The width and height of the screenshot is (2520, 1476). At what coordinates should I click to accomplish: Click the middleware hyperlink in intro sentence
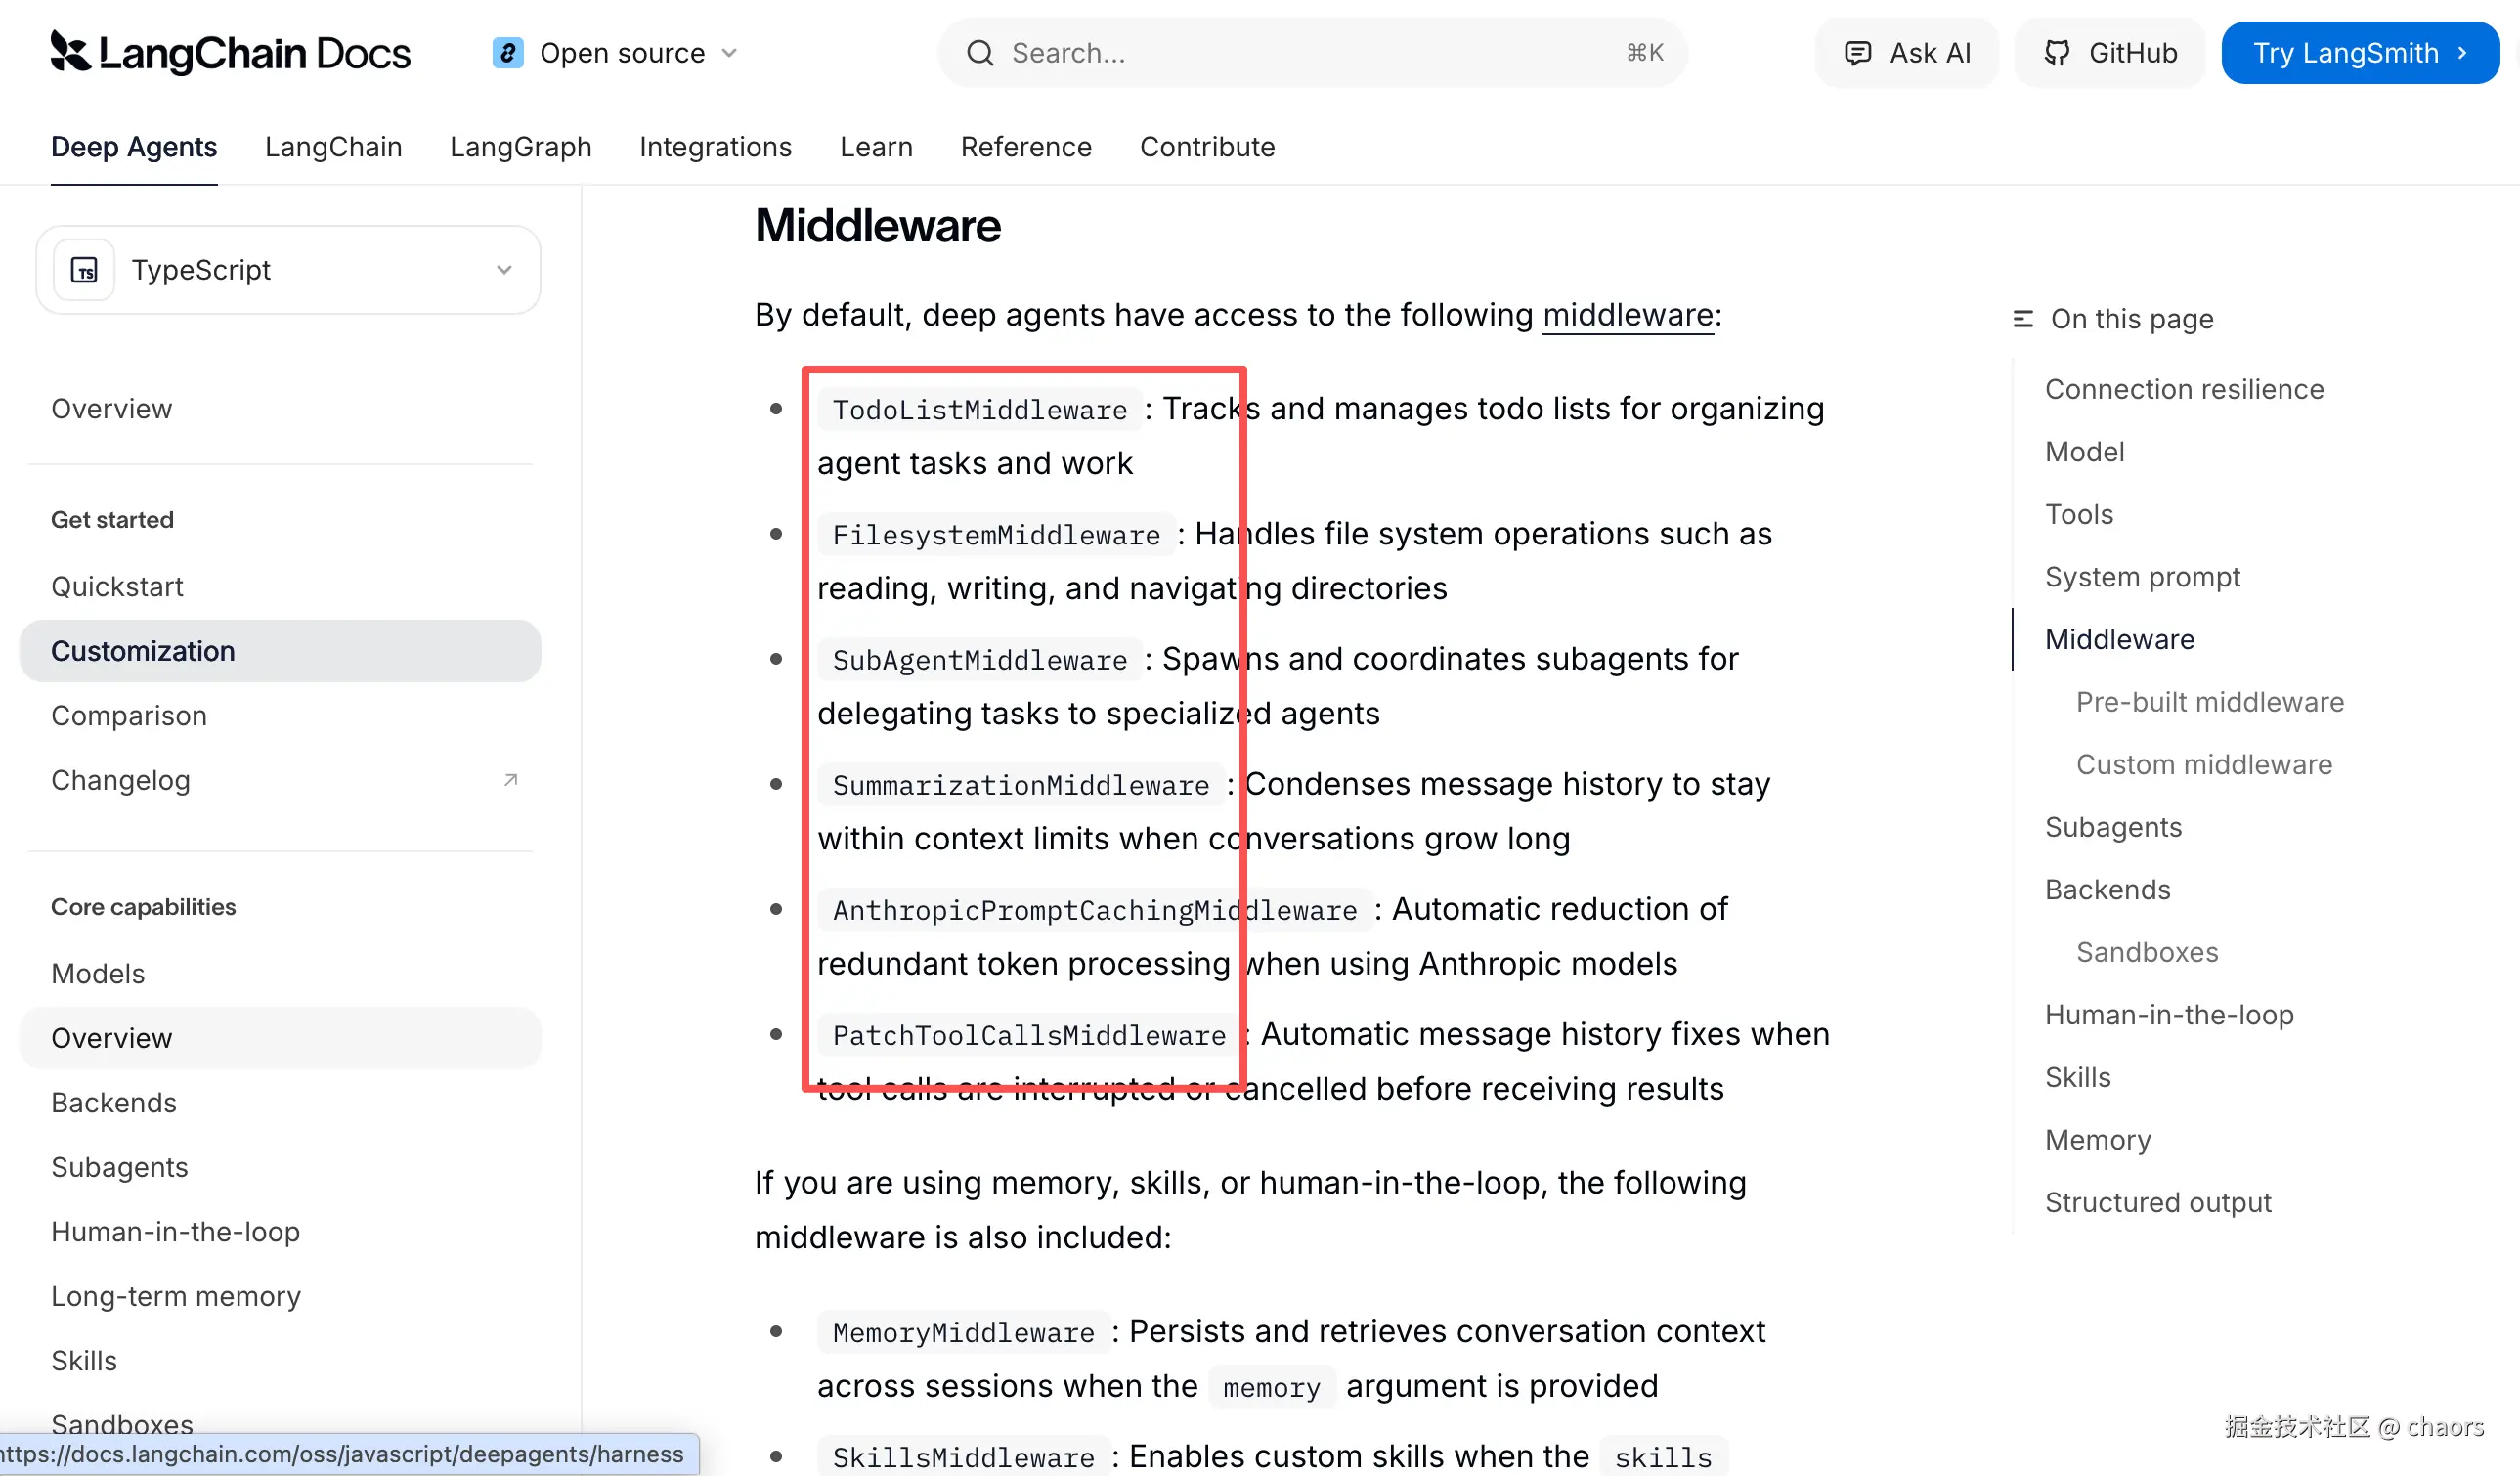(x=1627, y=315)
